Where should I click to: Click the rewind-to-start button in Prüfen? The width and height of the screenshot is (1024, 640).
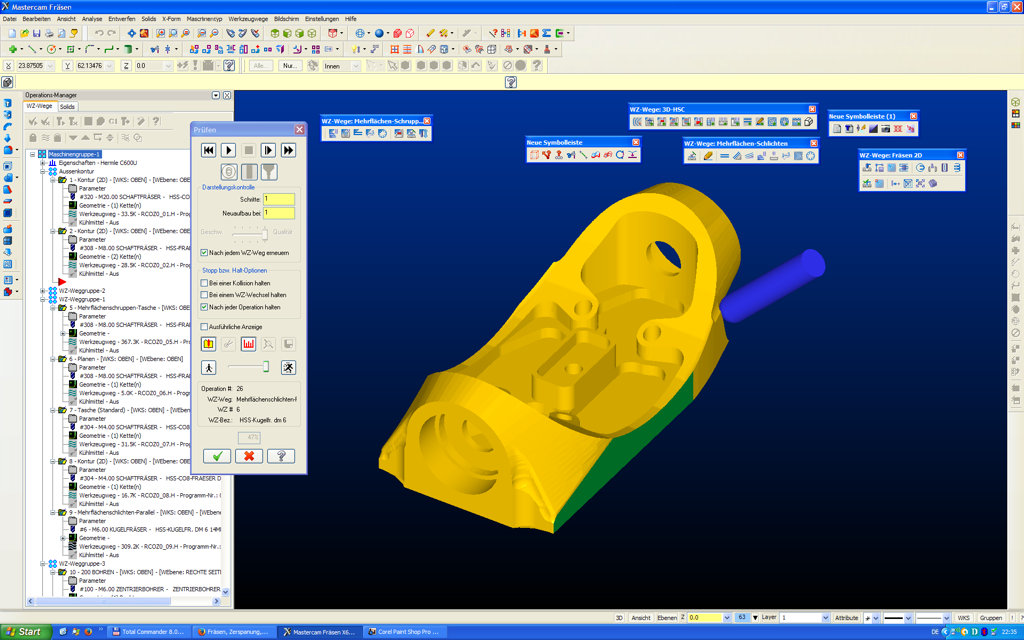click(208, 150)
